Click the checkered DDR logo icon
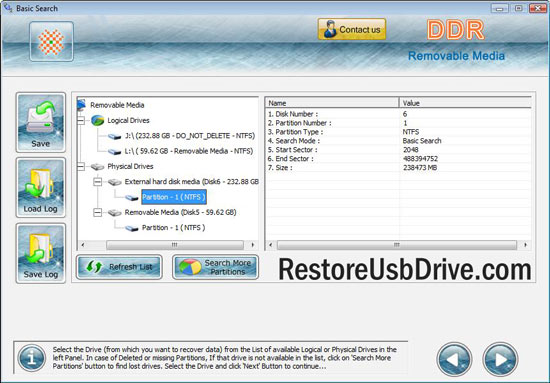Screen dimensions: 550x383 coord(52,41)
